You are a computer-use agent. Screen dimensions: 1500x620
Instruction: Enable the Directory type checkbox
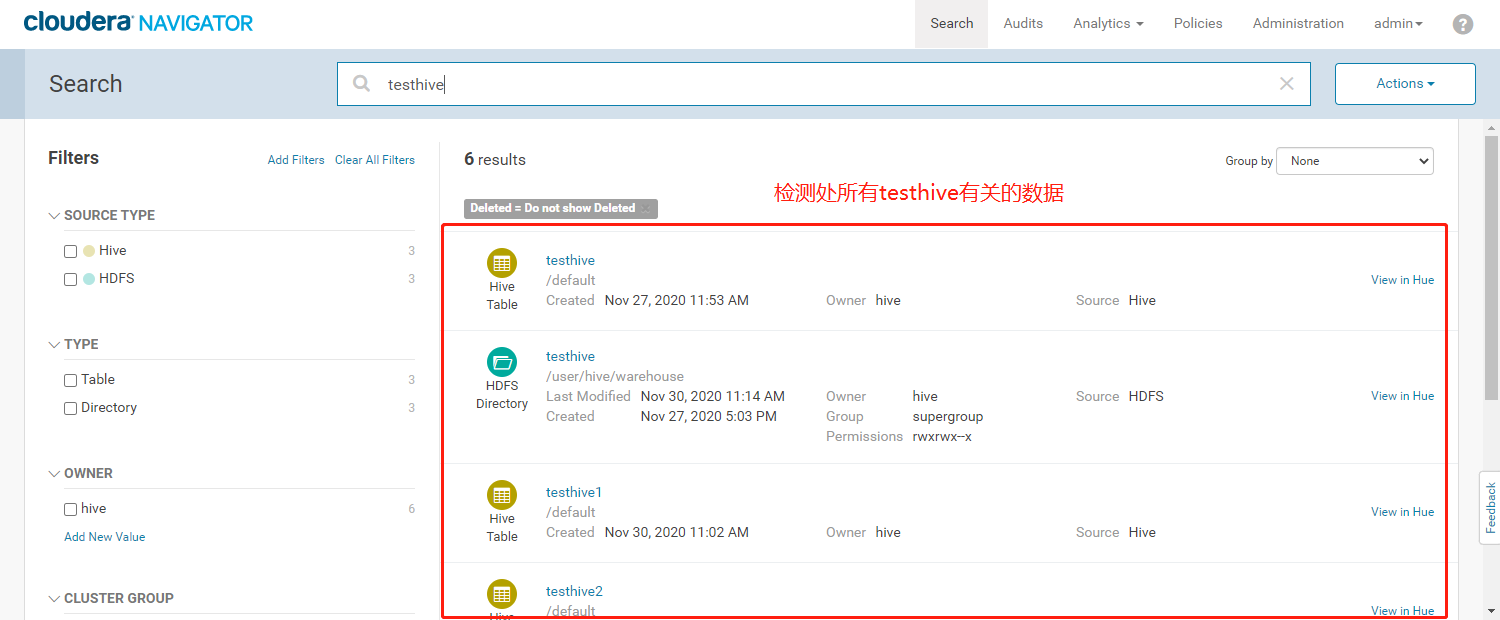(70, 408)
